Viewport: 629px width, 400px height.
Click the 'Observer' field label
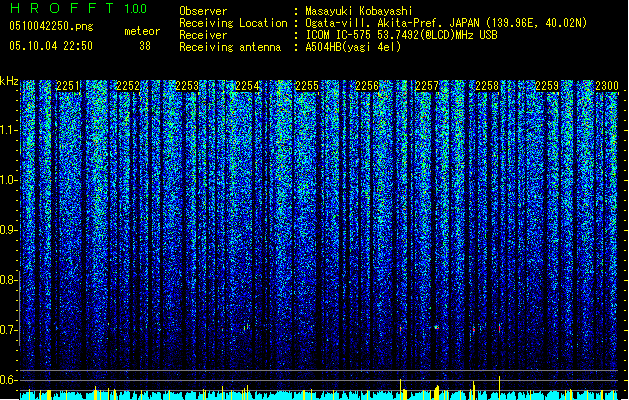(203, 11)
